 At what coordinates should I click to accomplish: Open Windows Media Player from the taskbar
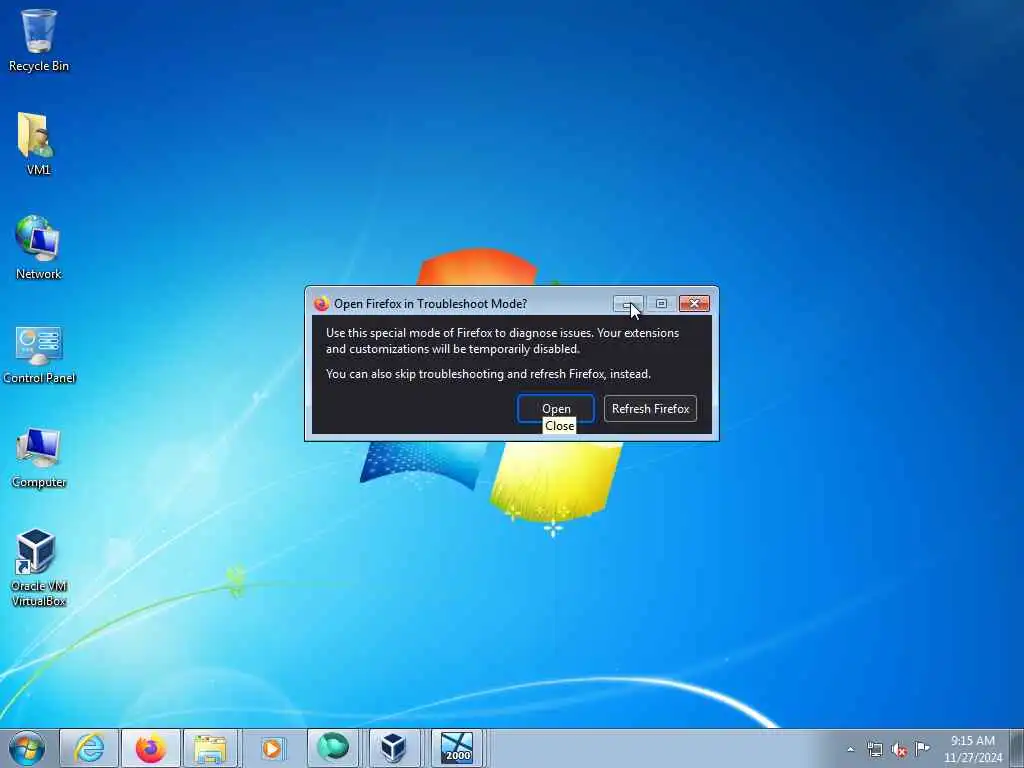coord(272,748)
